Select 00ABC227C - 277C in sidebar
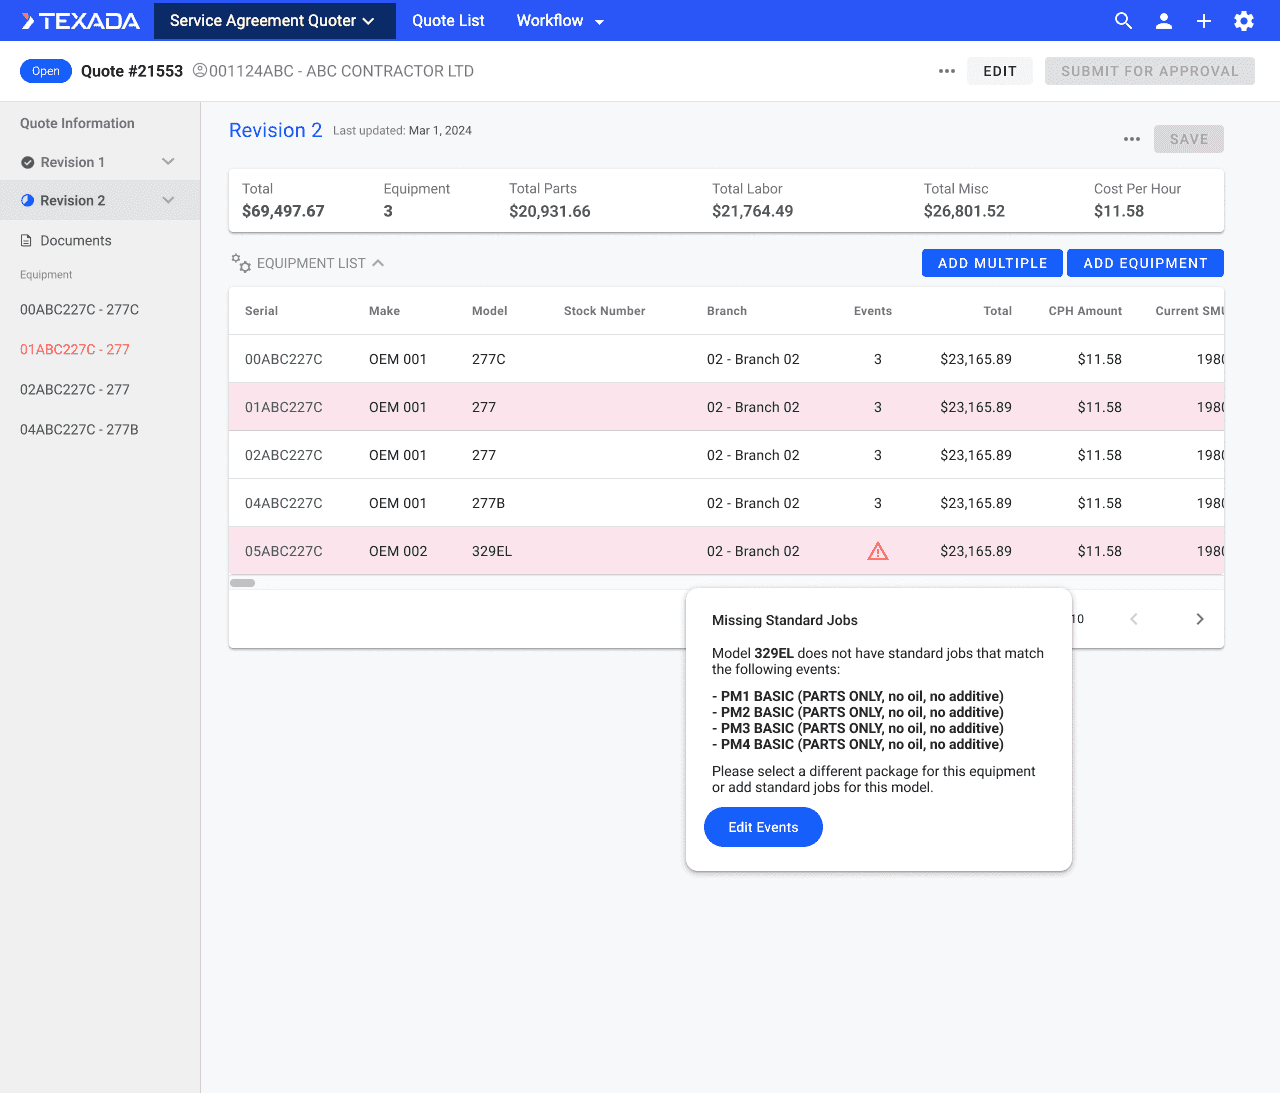This screenshot has height=1093, width=1280. [79, 309]
